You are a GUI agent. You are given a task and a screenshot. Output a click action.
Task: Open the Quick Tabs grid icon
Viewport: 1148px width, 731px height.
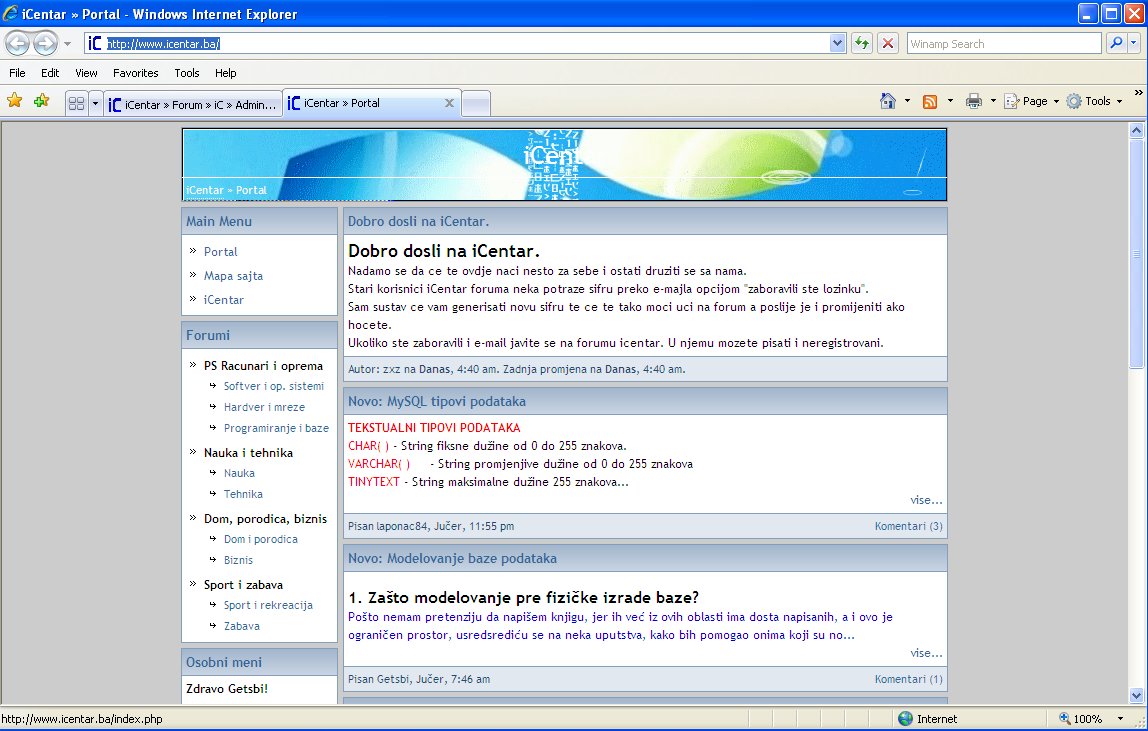pos(76,103)
